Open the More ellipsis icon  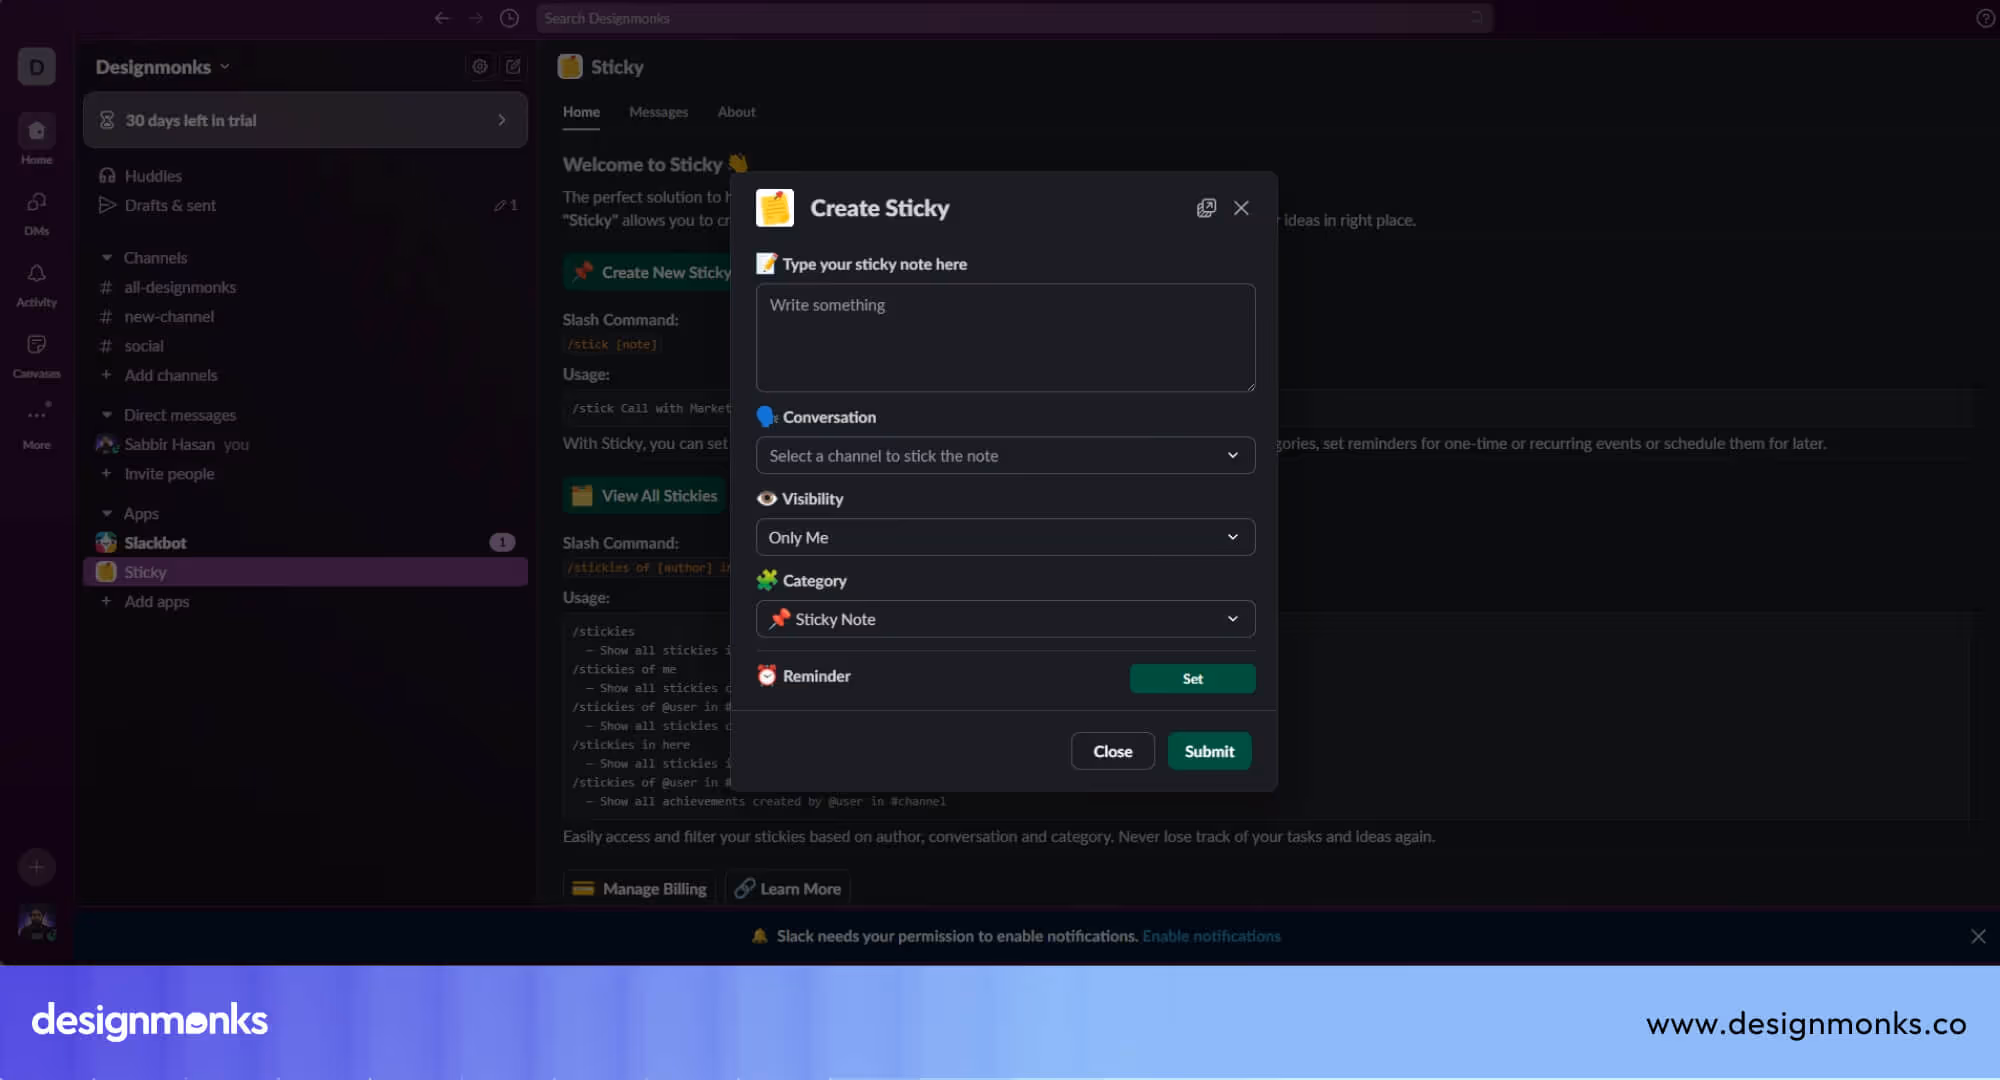tap(36, 415)
